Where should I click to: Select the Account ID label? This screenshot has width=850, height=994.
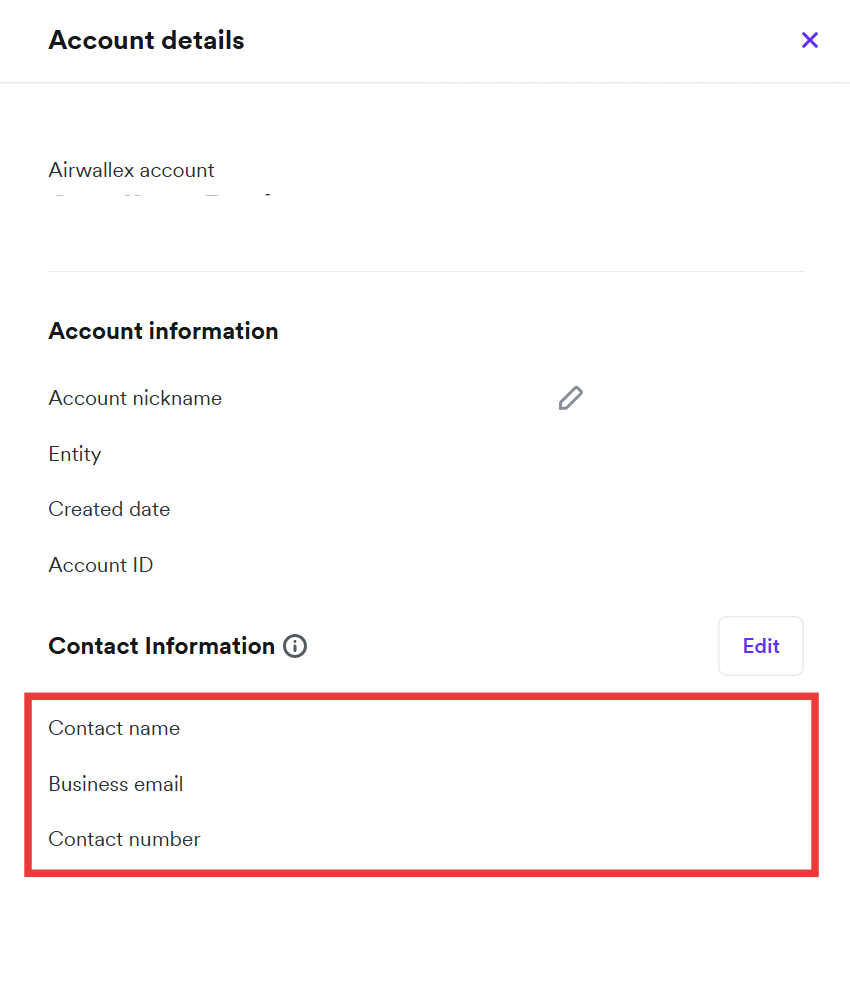(x=101, y=565)
